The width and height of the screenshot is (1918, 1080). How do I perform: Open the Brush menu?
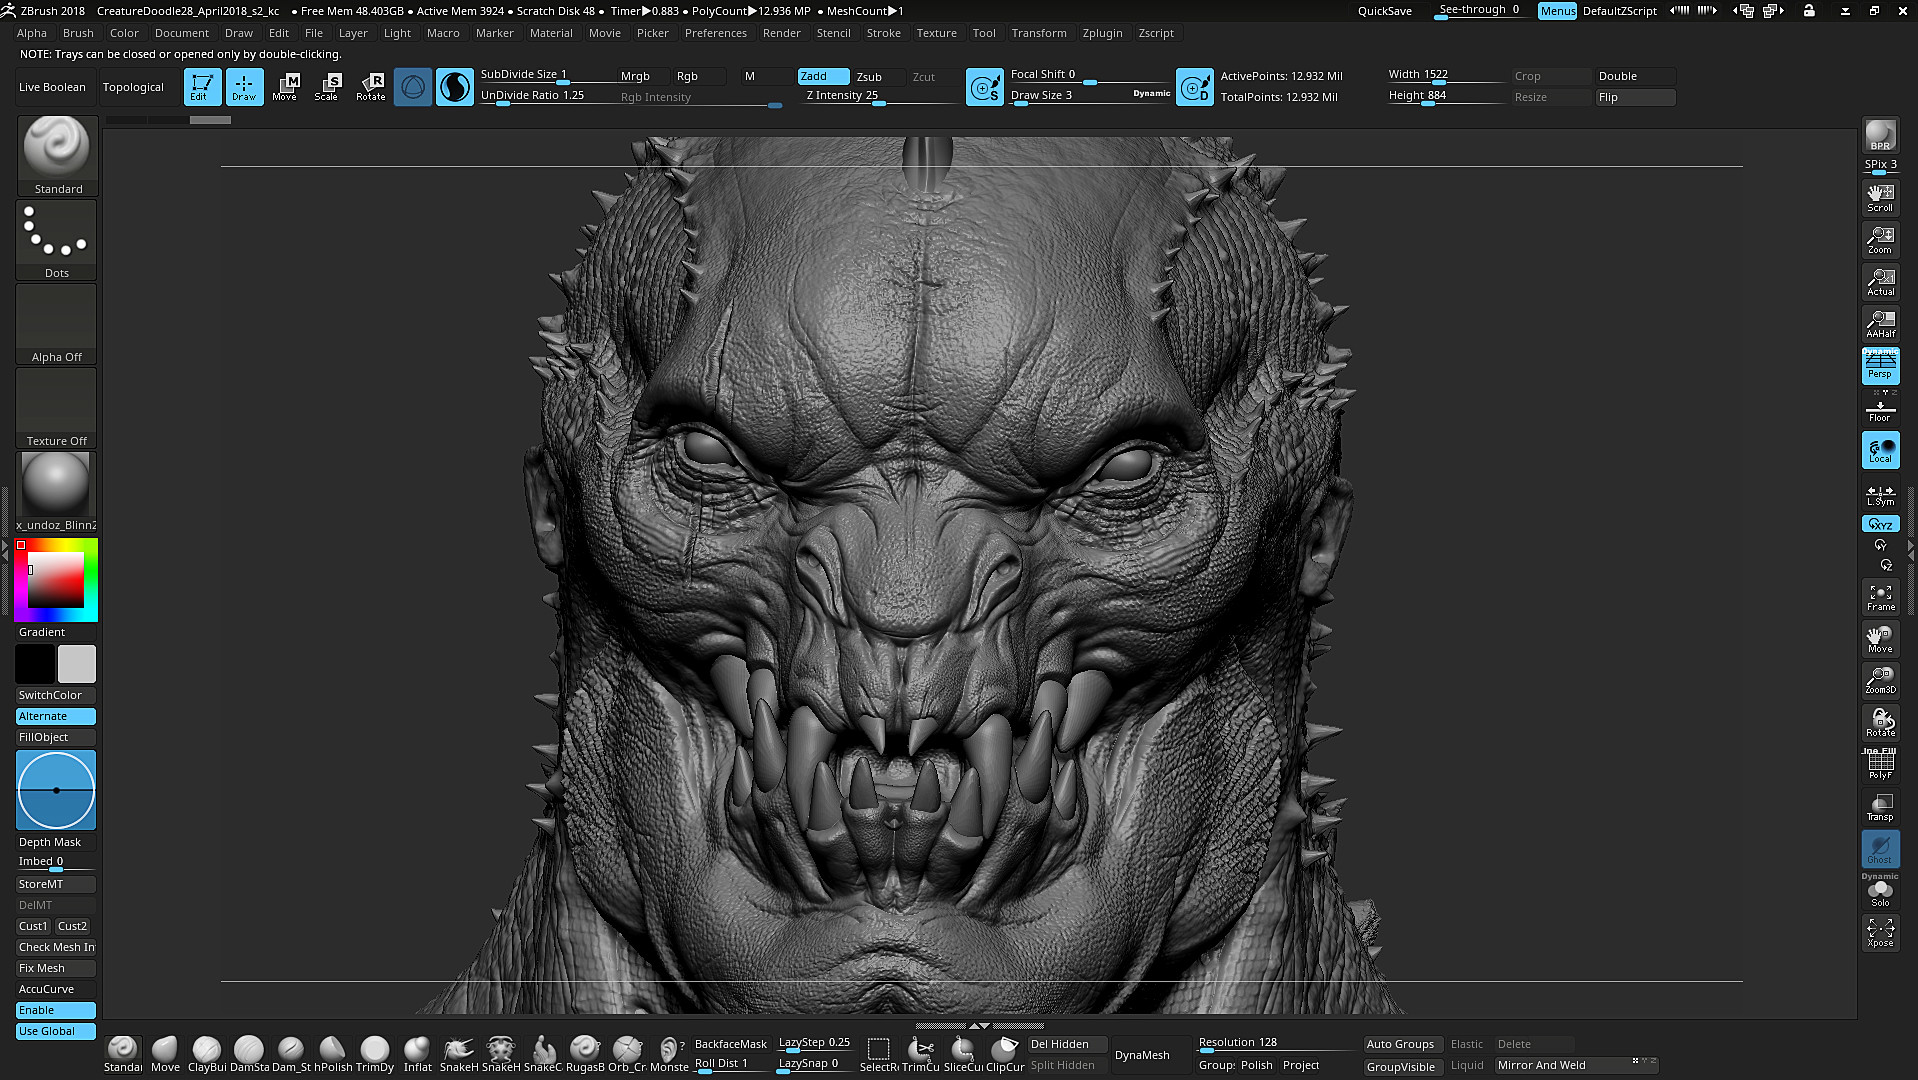click(x=78, y=33)
